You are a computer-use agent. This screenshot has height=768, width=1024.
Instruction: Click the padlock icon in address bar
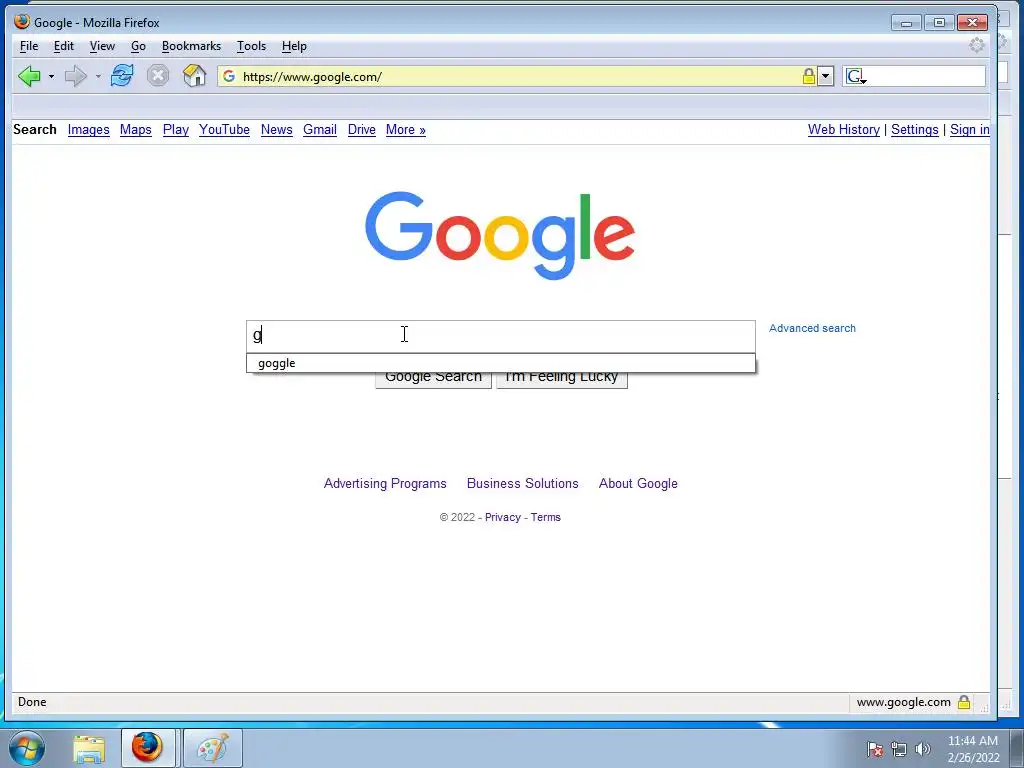pos(808,76)
